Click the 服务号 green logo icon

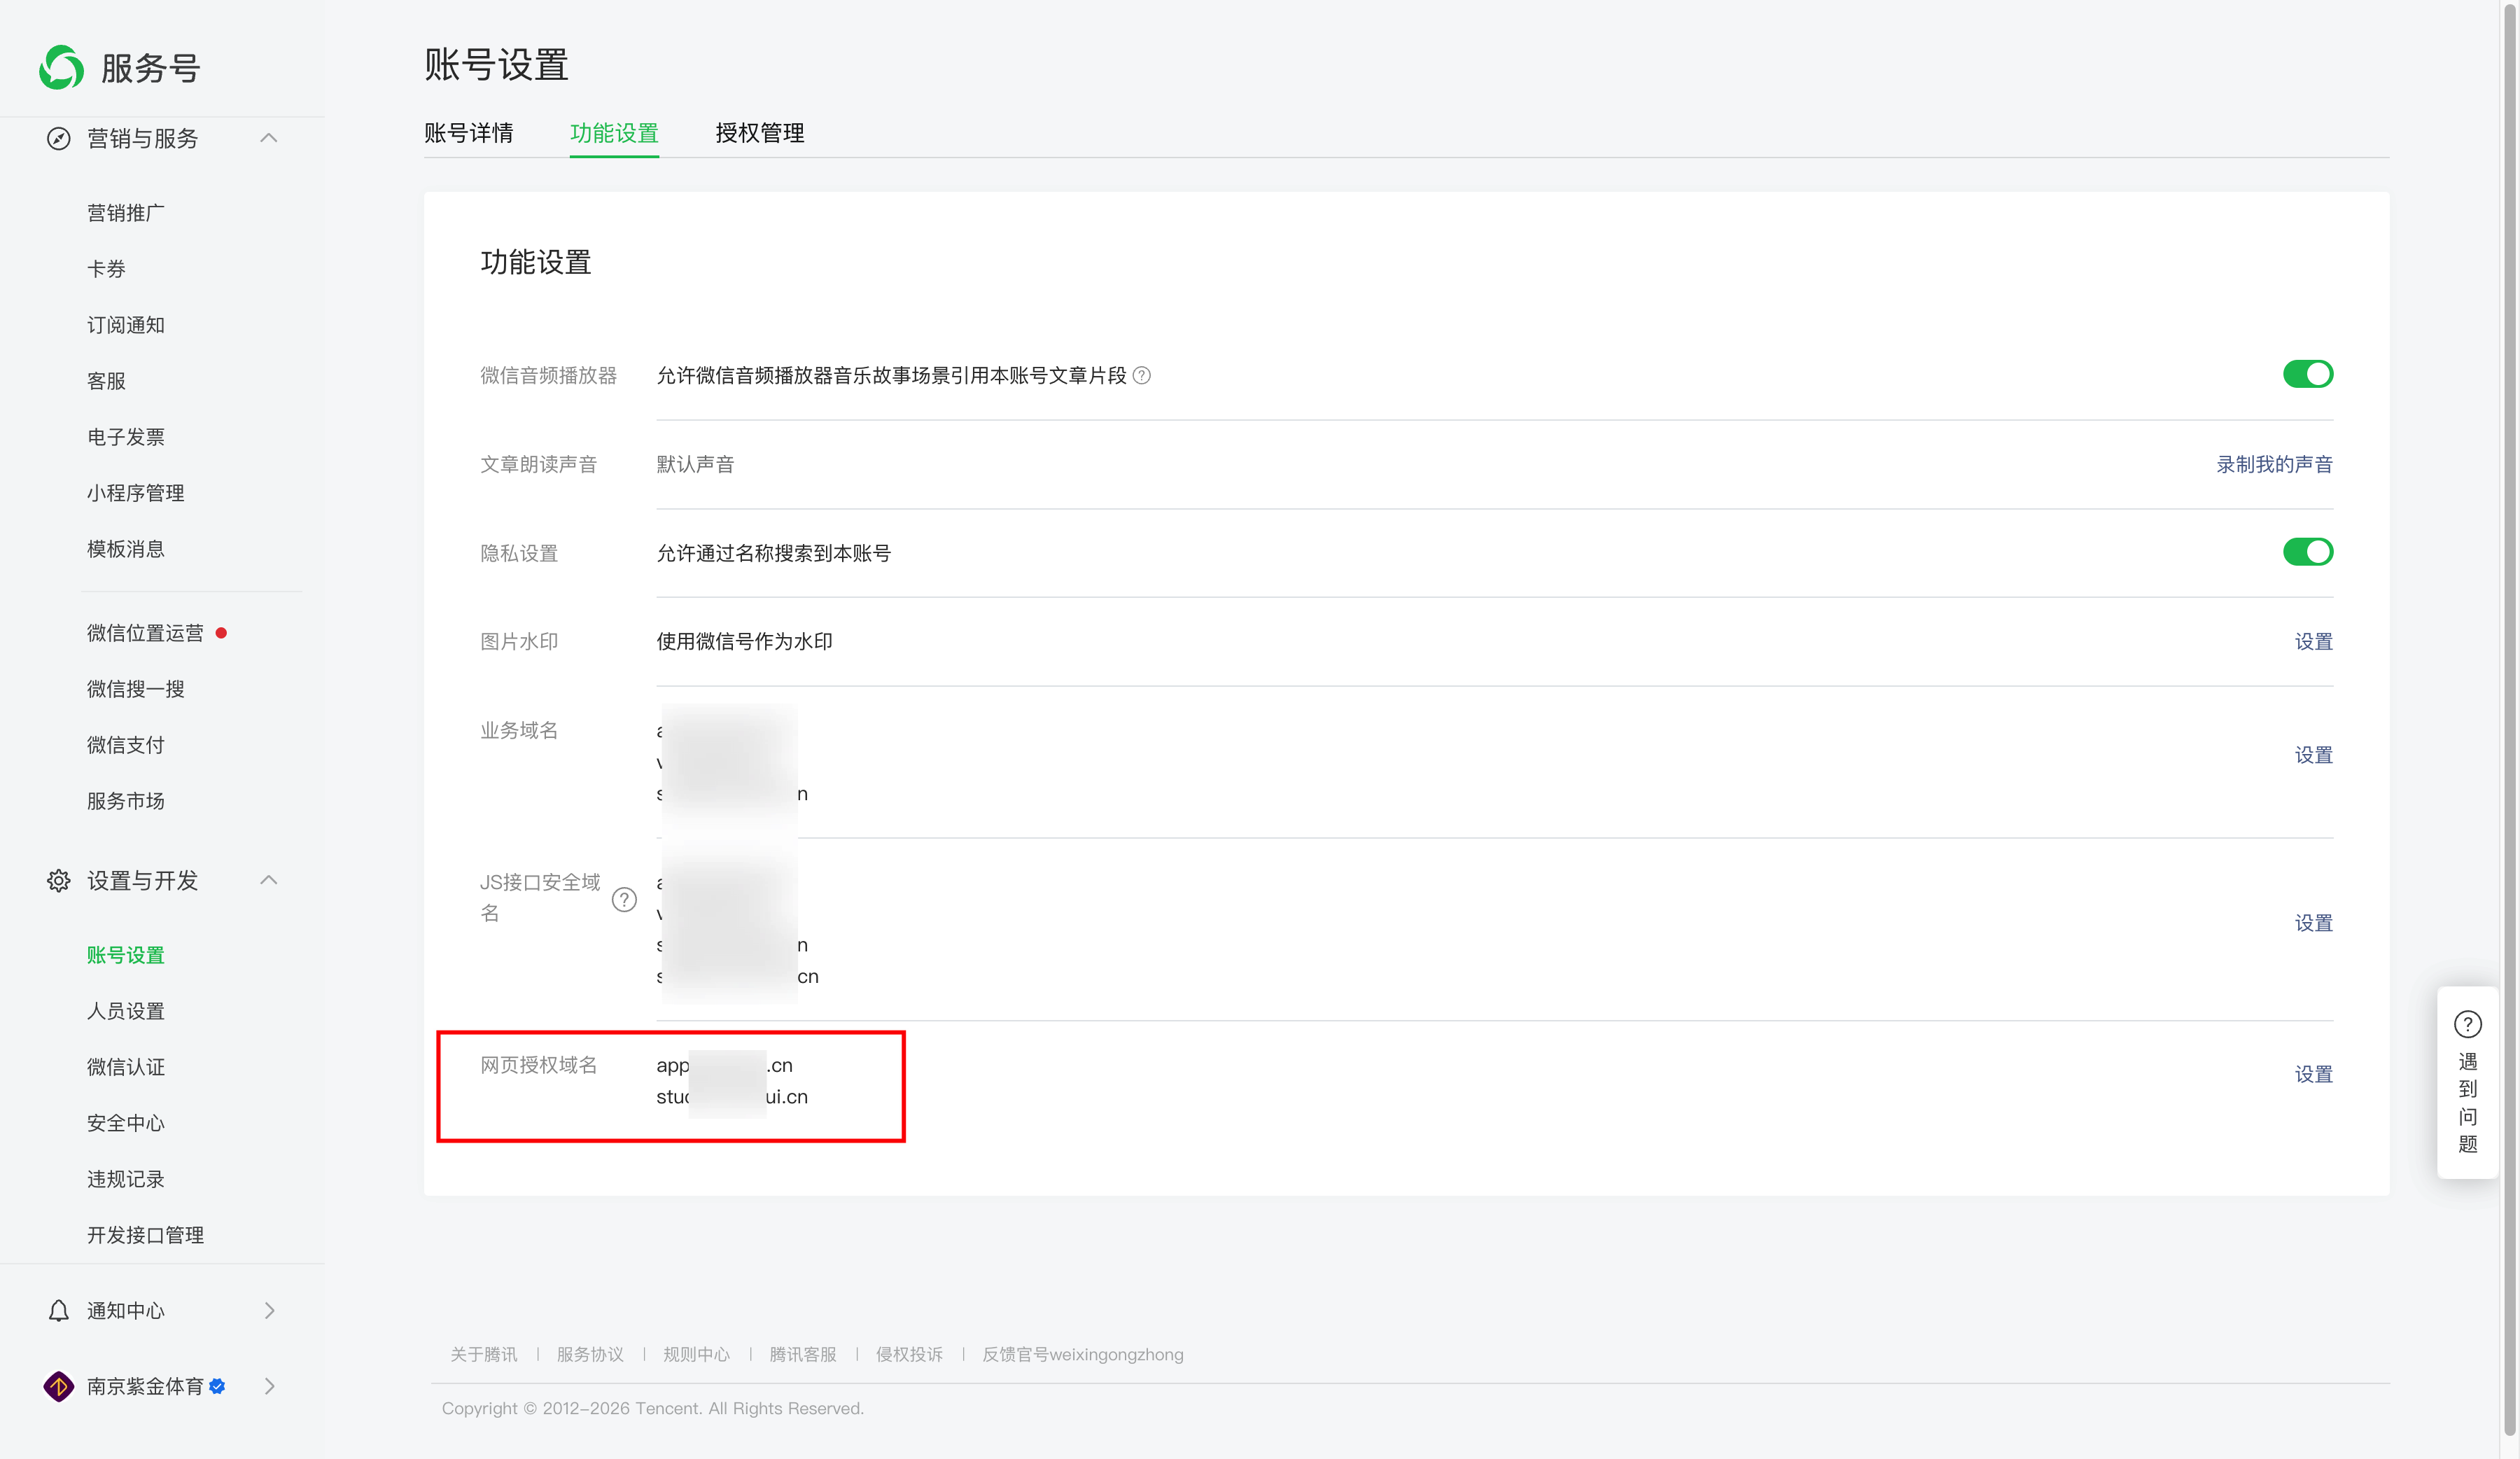pos(61,67)
